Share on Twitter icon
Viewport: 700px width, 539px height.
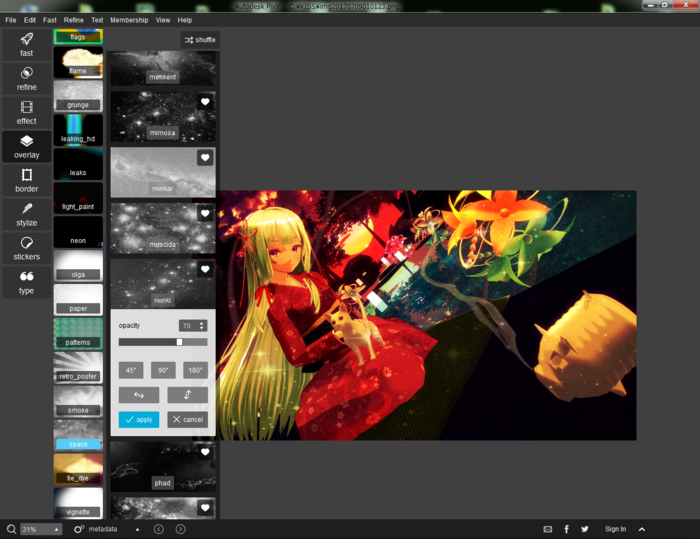click(x=585, y=529)
